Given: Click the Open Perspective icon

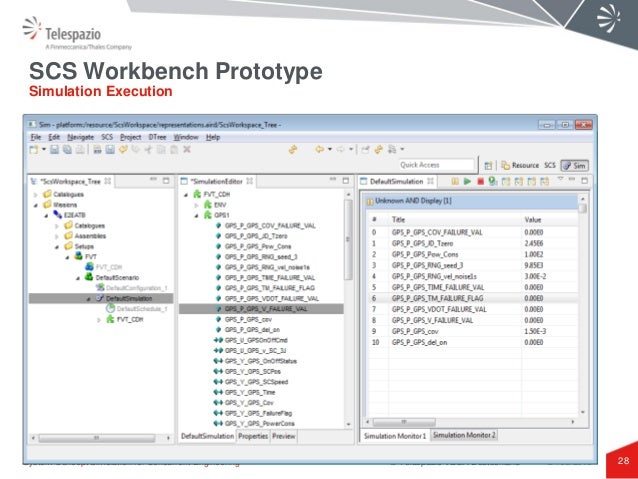Looking at the screenshot, I should [x=488, y=165].
